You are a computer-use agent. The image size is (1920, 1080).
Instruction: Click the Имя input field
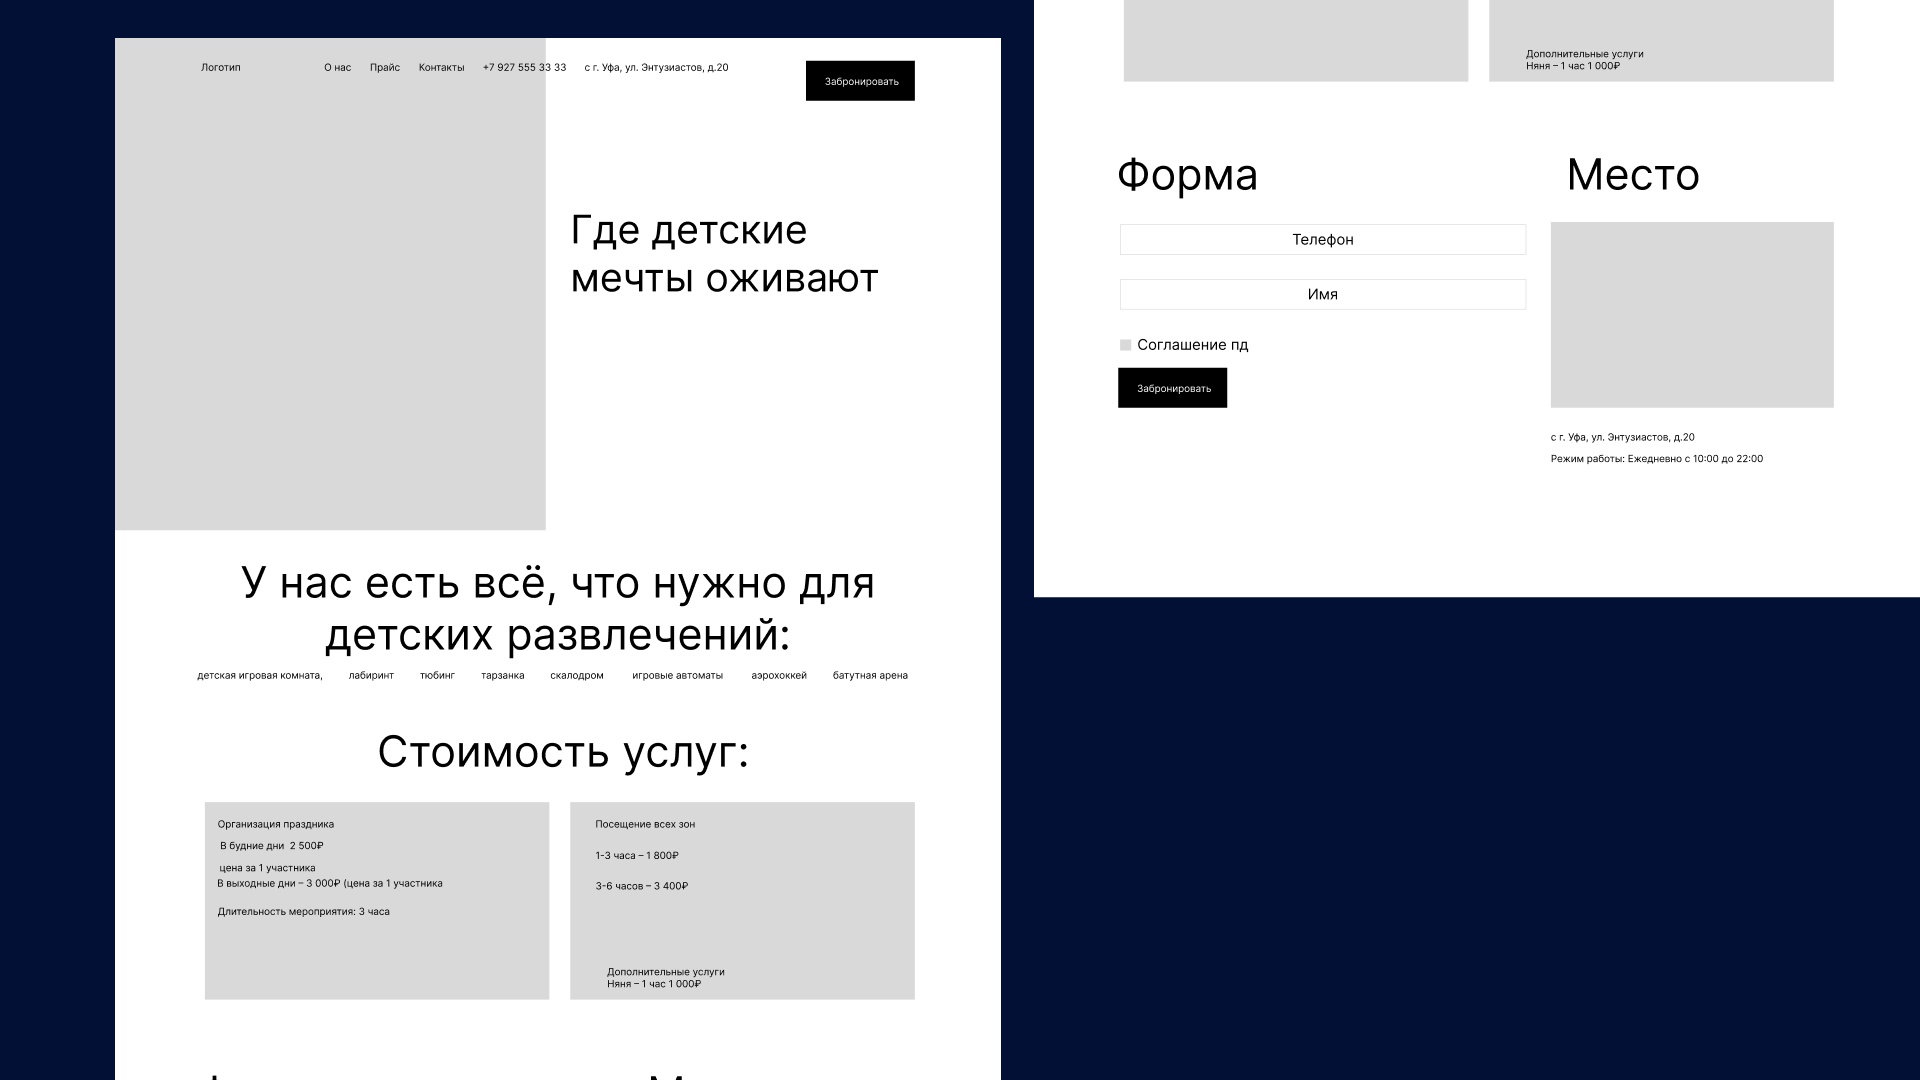click(1322, 295)
